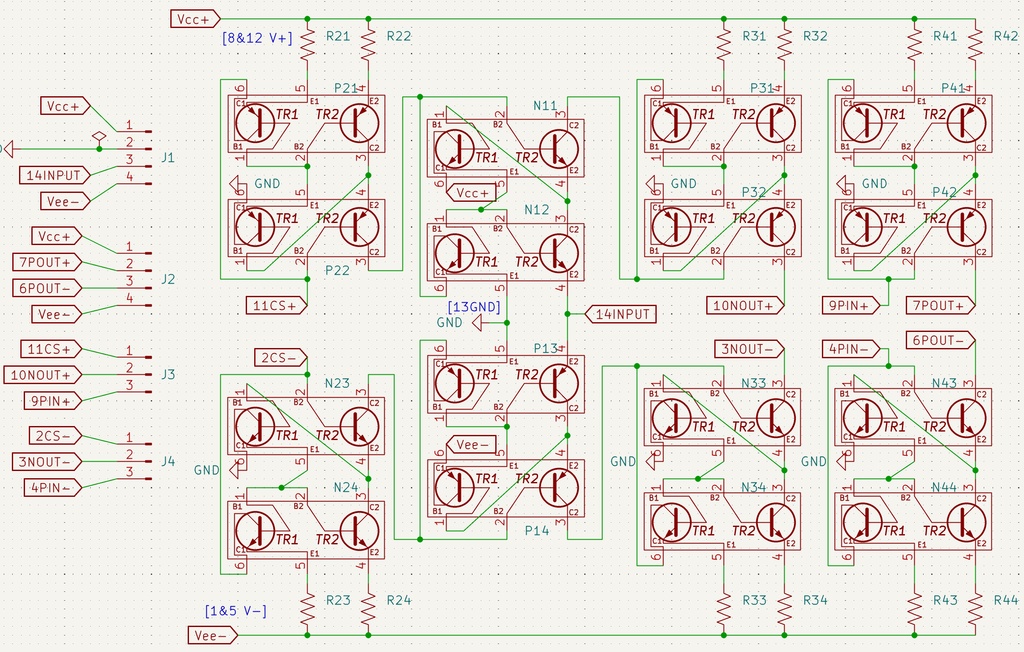Select the 10NOUT+ label below P32
This screenshot has width=1024, height=652.
coord(745,305)
